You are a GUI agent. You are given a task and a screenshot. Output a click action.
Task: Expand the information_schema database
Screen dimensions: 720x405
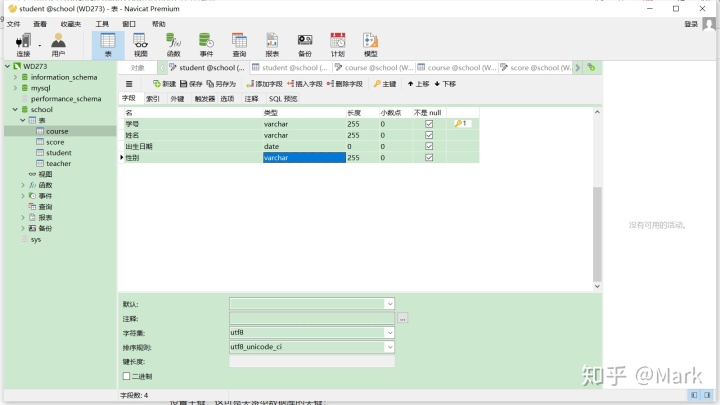click(x=16, y=77)
